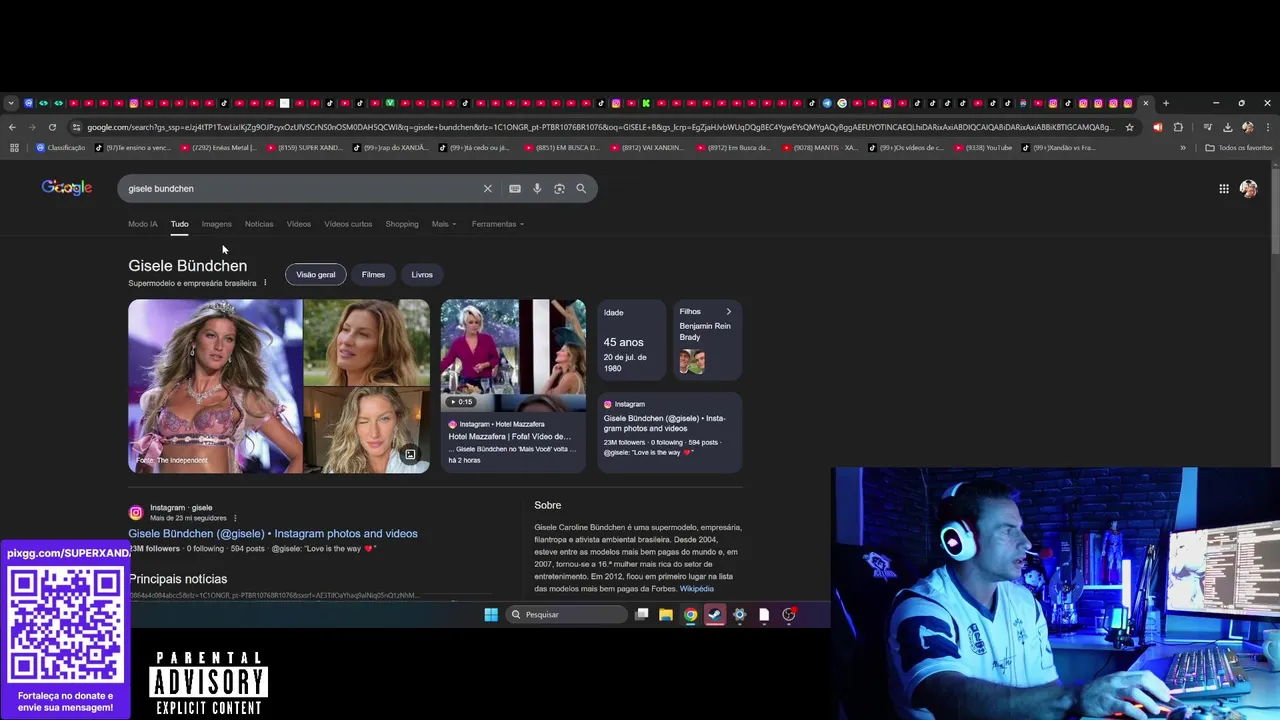The image size is (1280, 720).
Task: Go to Google homepage via logo
Action: (67, 188)
